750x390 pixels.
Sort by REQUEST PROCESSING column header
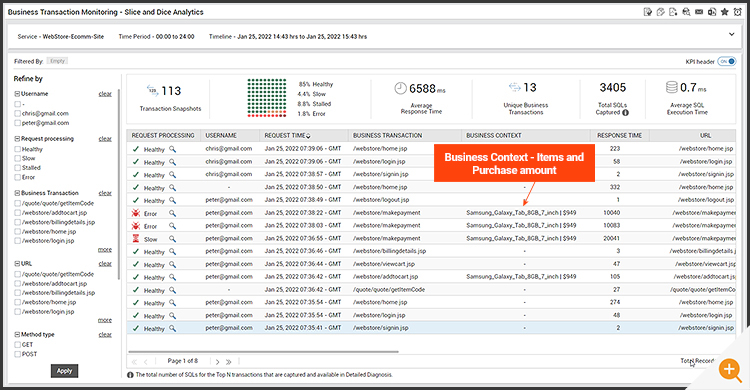(x=163, y=135)
